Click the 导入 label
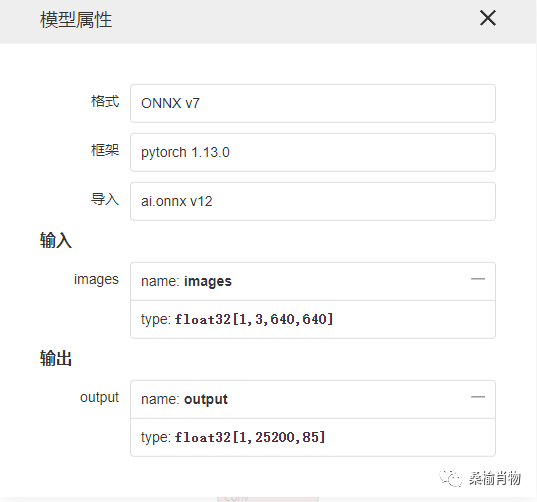This screenshot has width=537, height=502. 105,199
